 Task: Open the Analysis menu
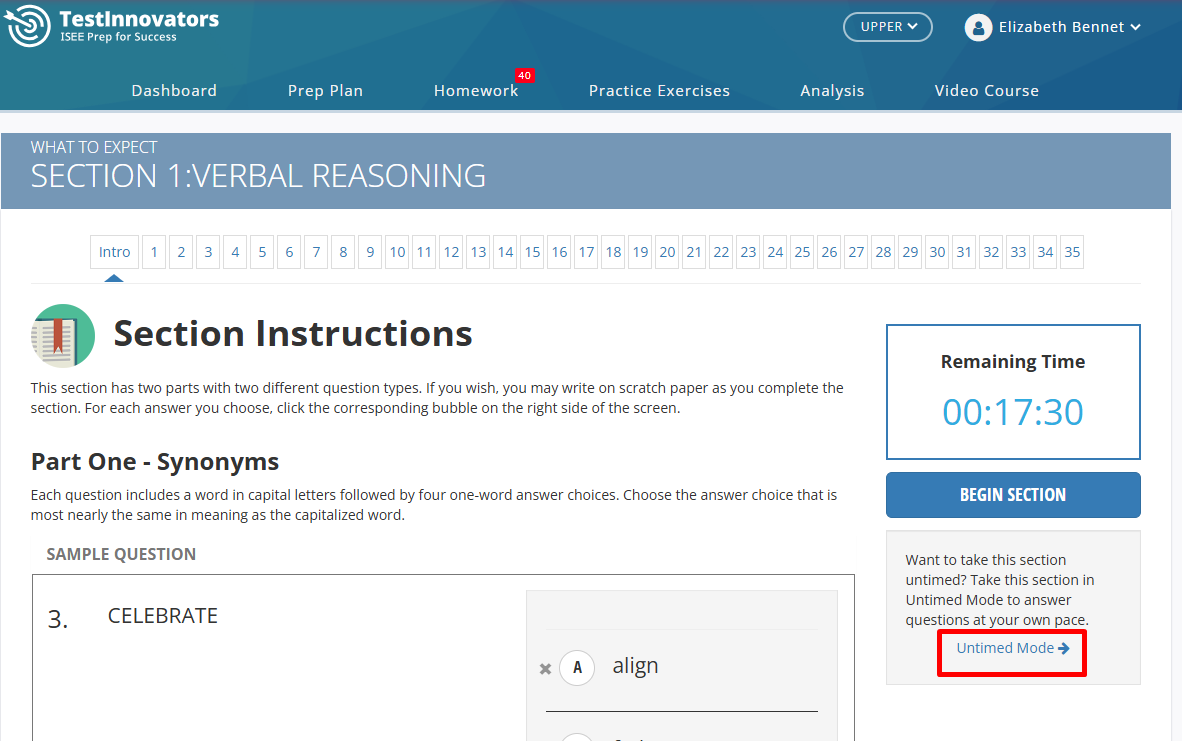coord(832,90)
